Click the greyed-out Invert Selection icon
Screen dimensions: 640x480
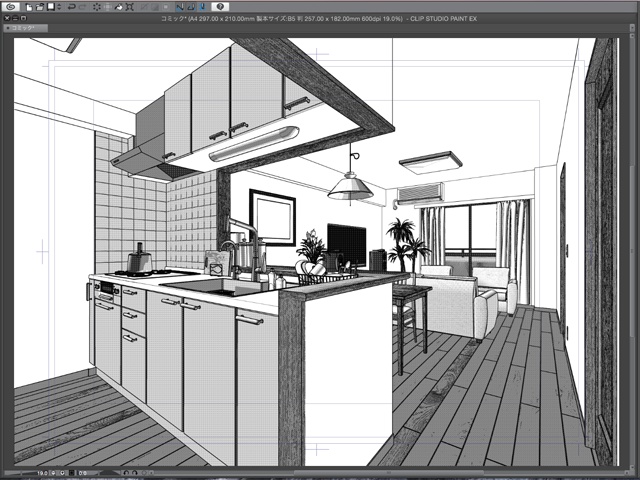point(155,7)
